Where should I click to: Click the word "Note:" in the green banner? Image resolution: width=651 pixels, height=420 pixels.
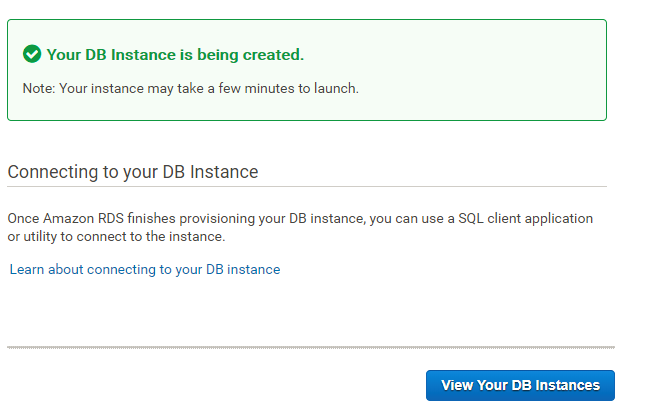[x=39, y=88]
